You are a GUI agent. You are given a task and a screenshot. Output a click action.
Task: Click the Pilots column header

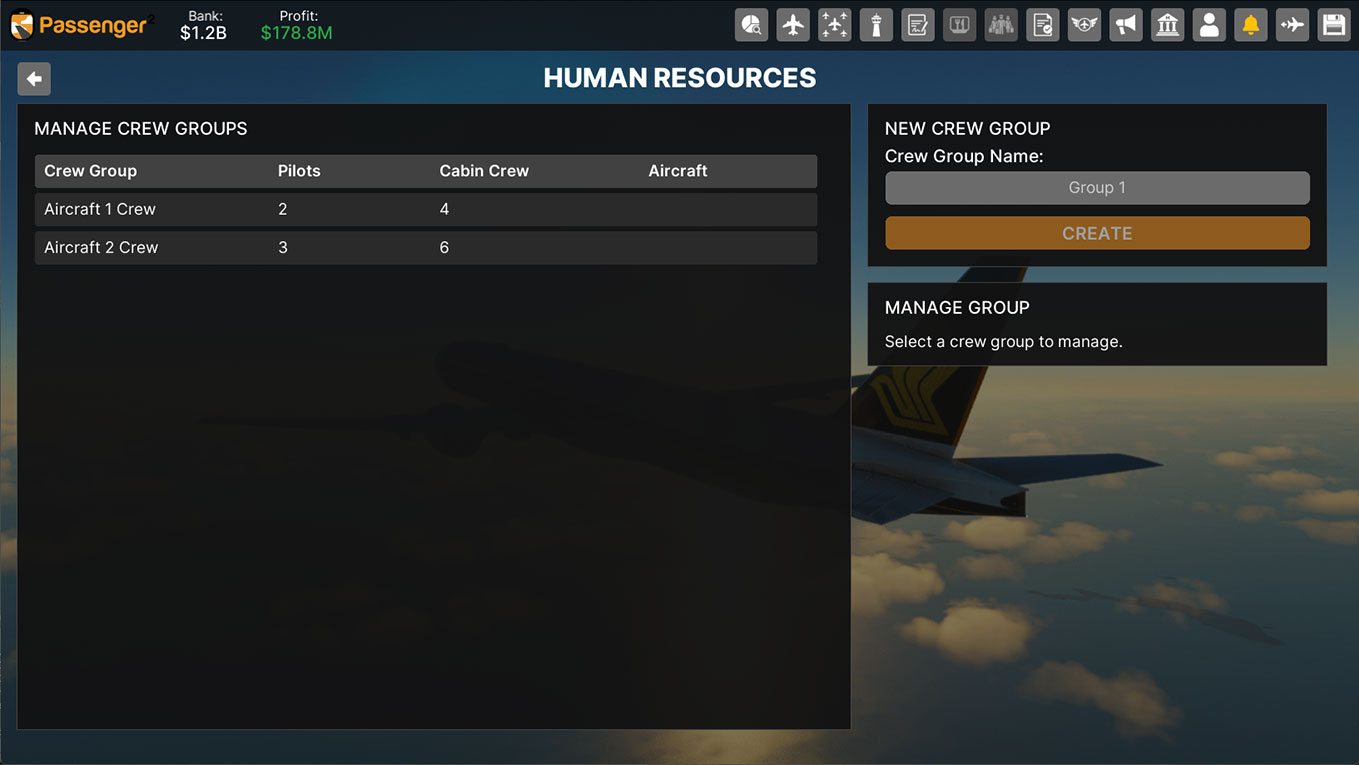click(x=299, y=171)
